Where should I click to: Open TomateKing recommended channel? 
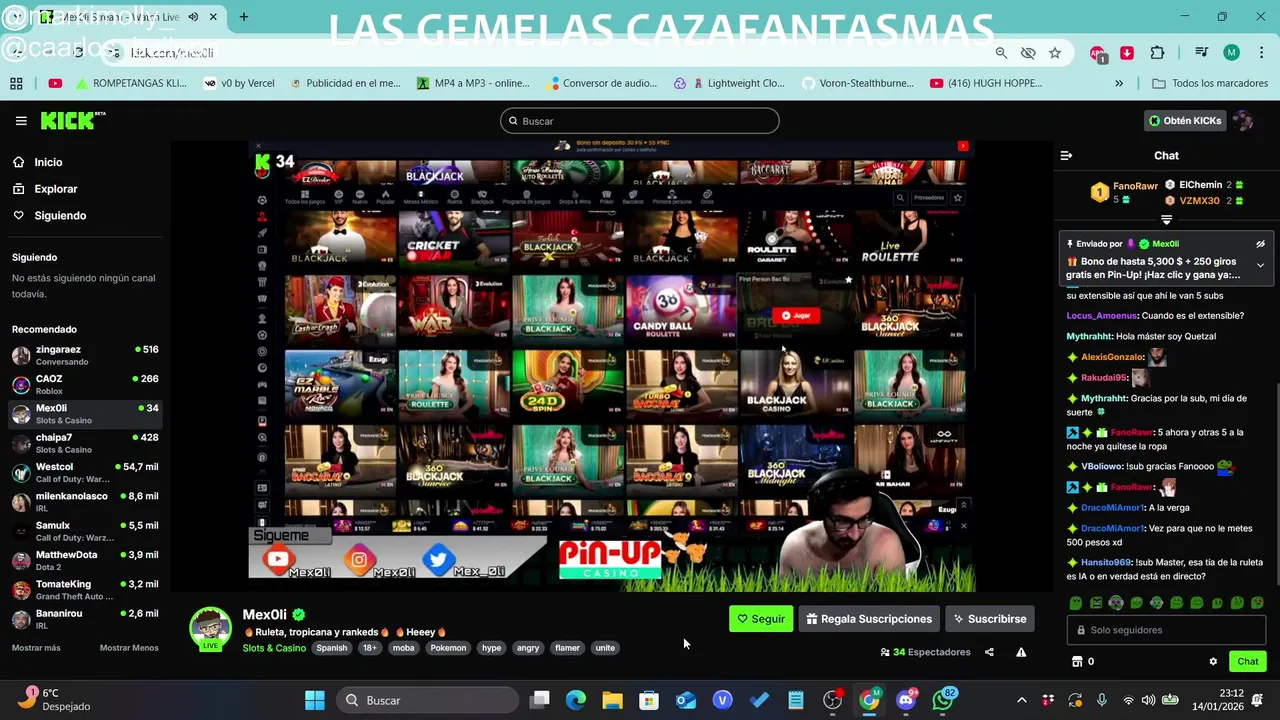[85, 590]
